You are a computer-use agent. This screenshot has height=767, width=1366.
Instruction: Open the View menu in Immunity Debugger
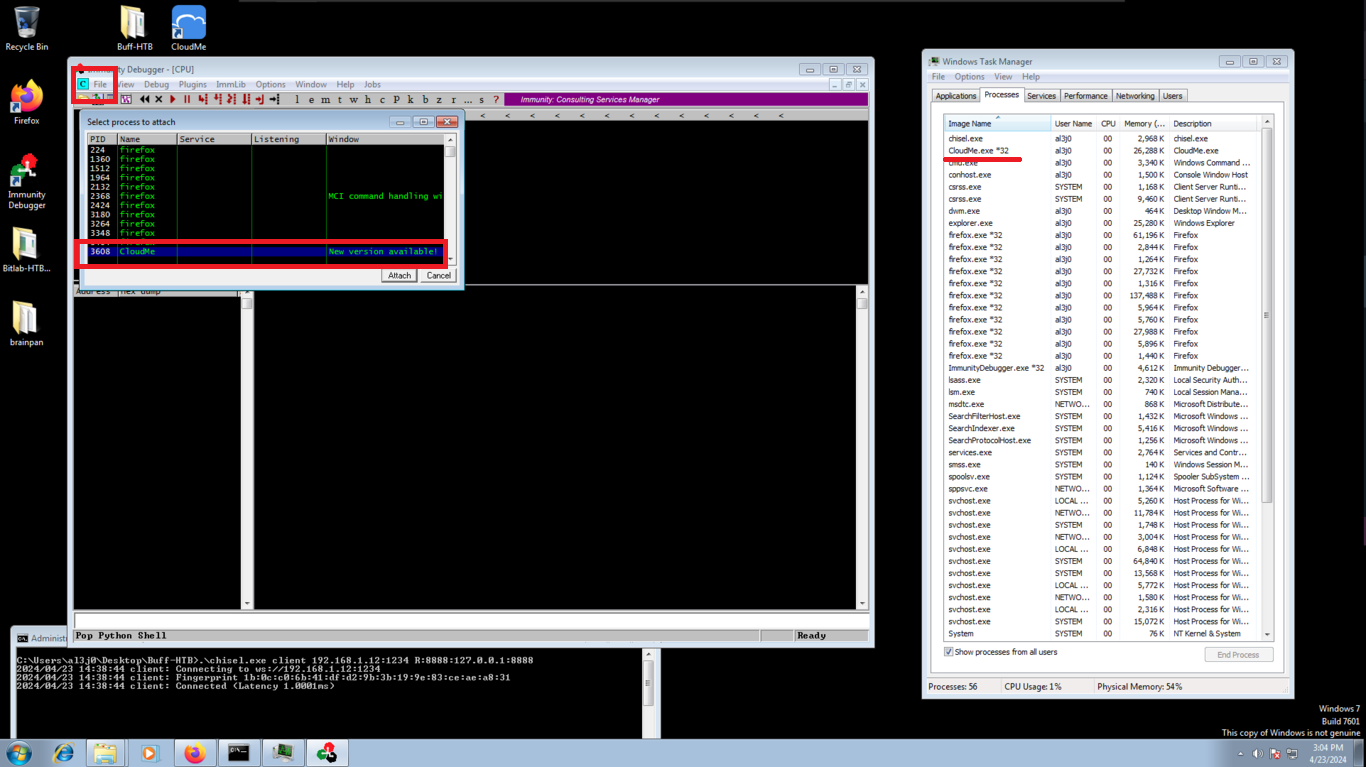[x=125, y=84]
